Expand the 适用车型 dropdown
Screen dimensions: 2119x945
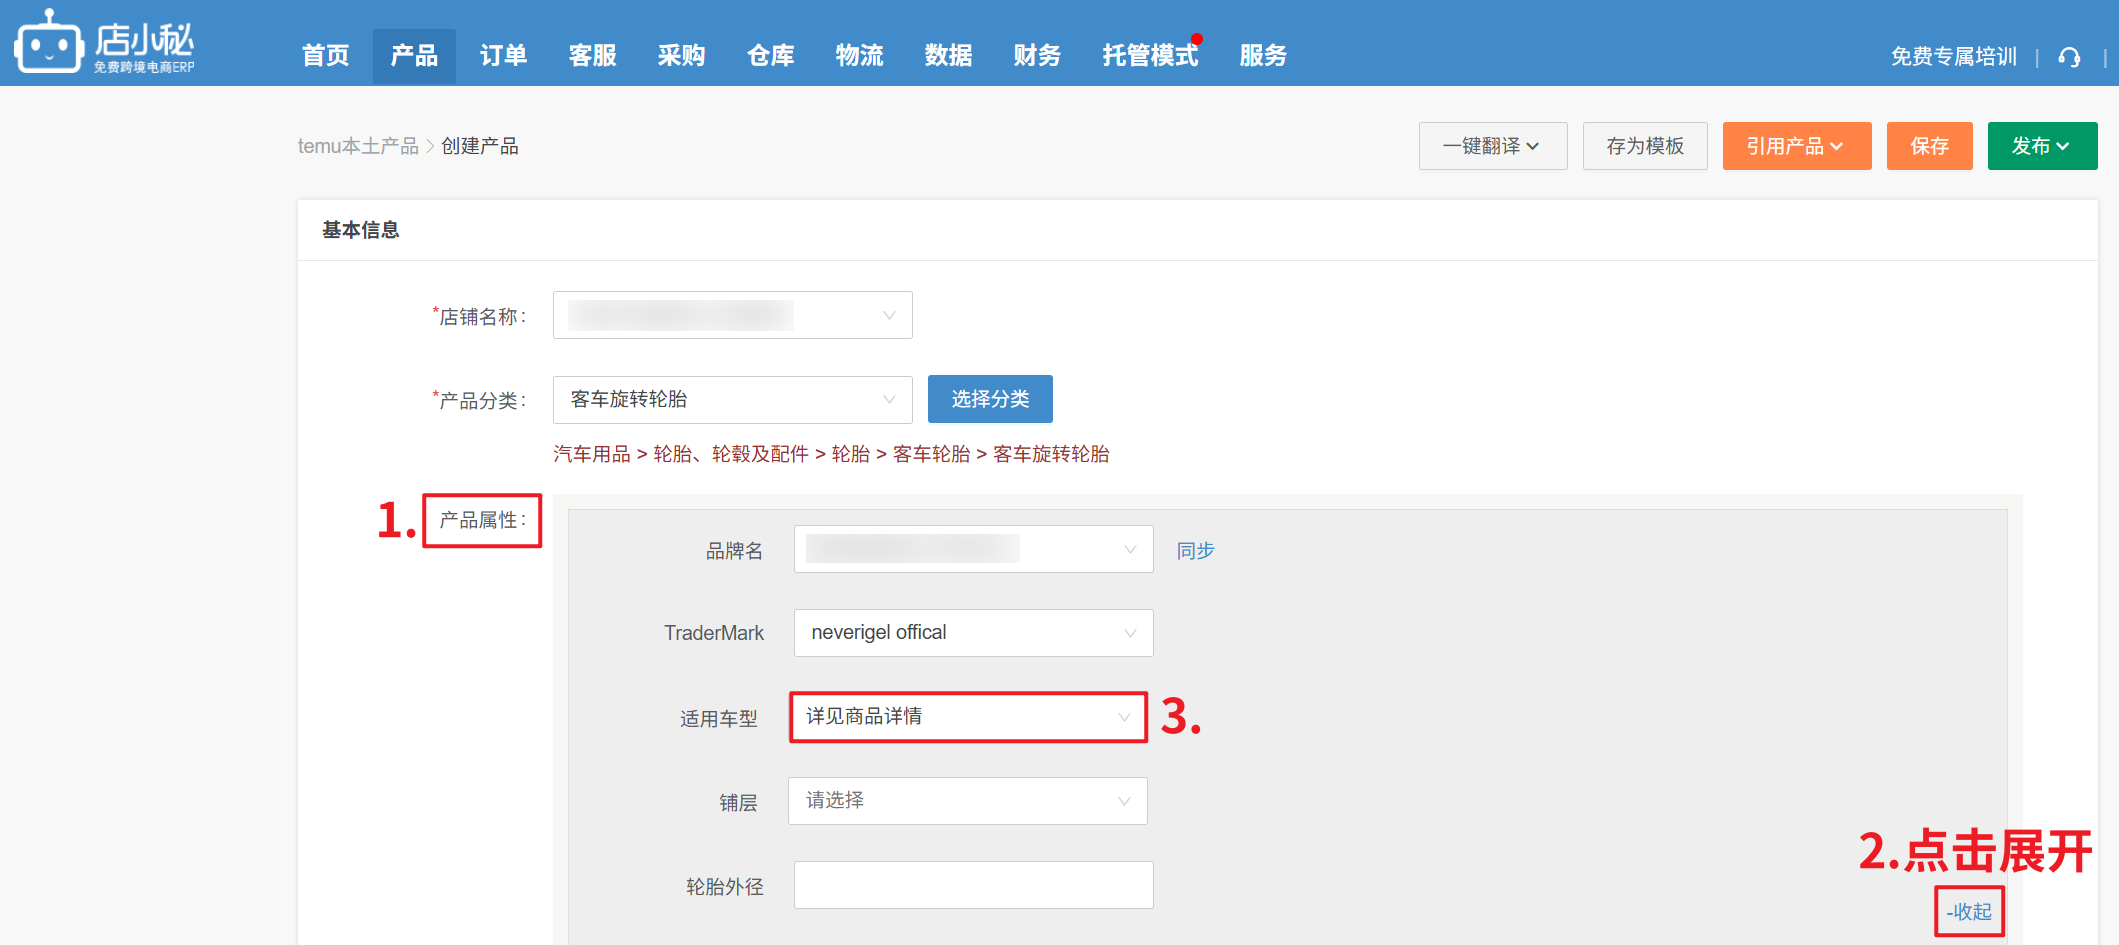tap(968, 717)
